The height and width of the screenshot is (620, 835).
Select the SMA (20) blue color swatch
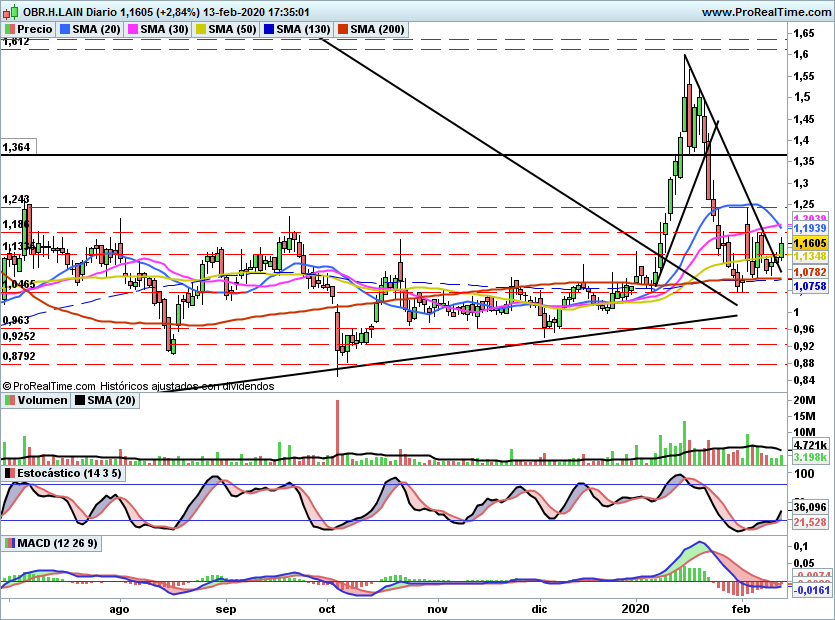pyautogui.click(x=65, y=29)
